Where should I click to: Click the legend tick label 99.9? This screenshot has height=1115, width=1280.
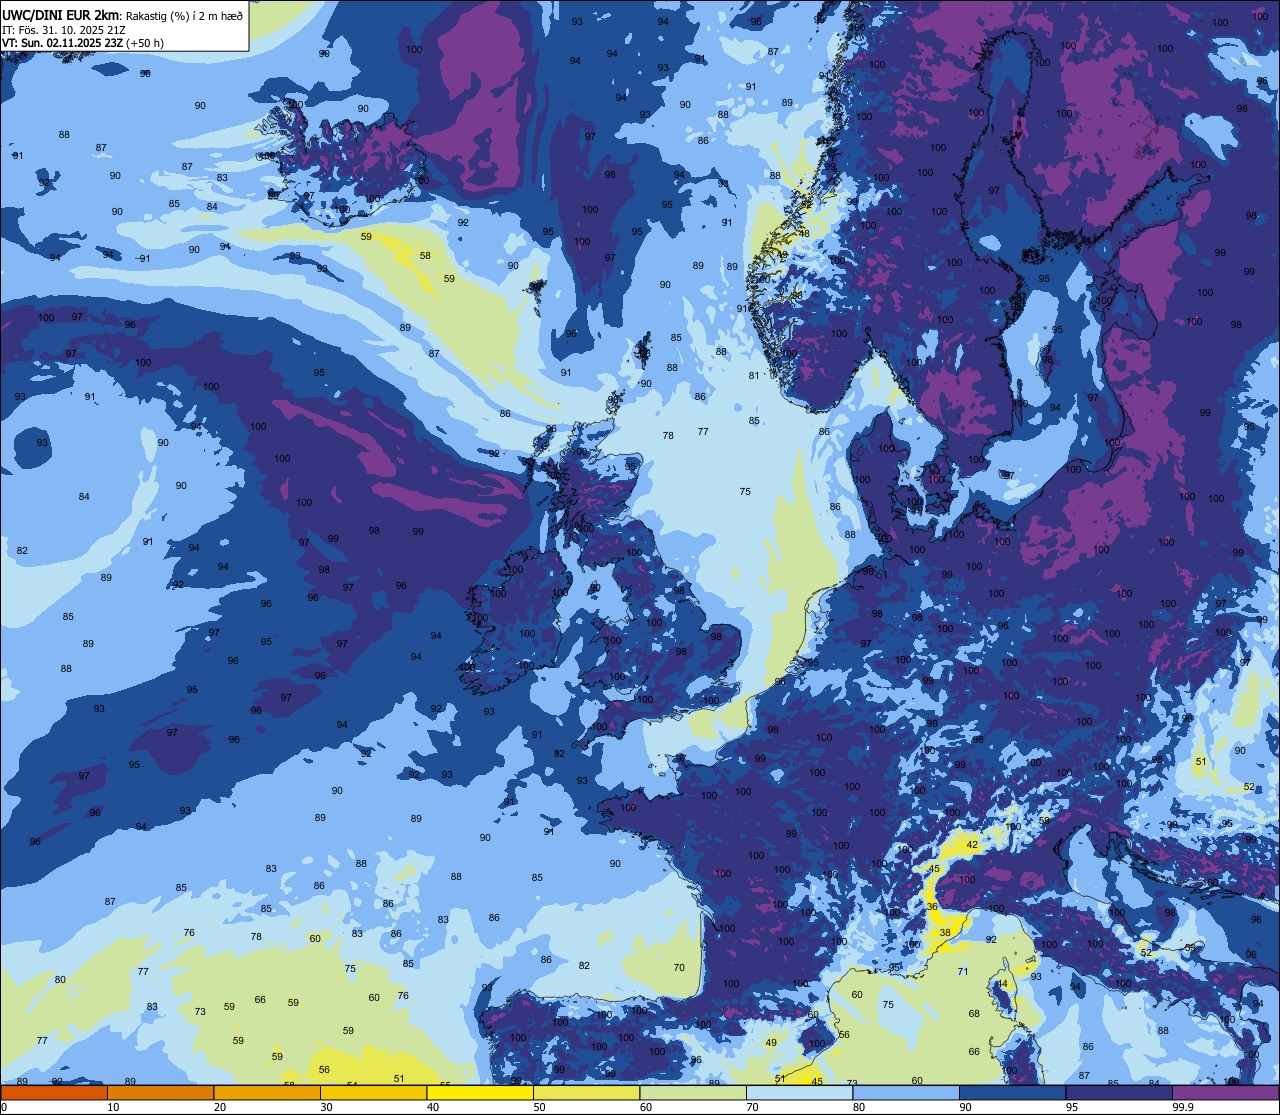click(1183, 1106)
